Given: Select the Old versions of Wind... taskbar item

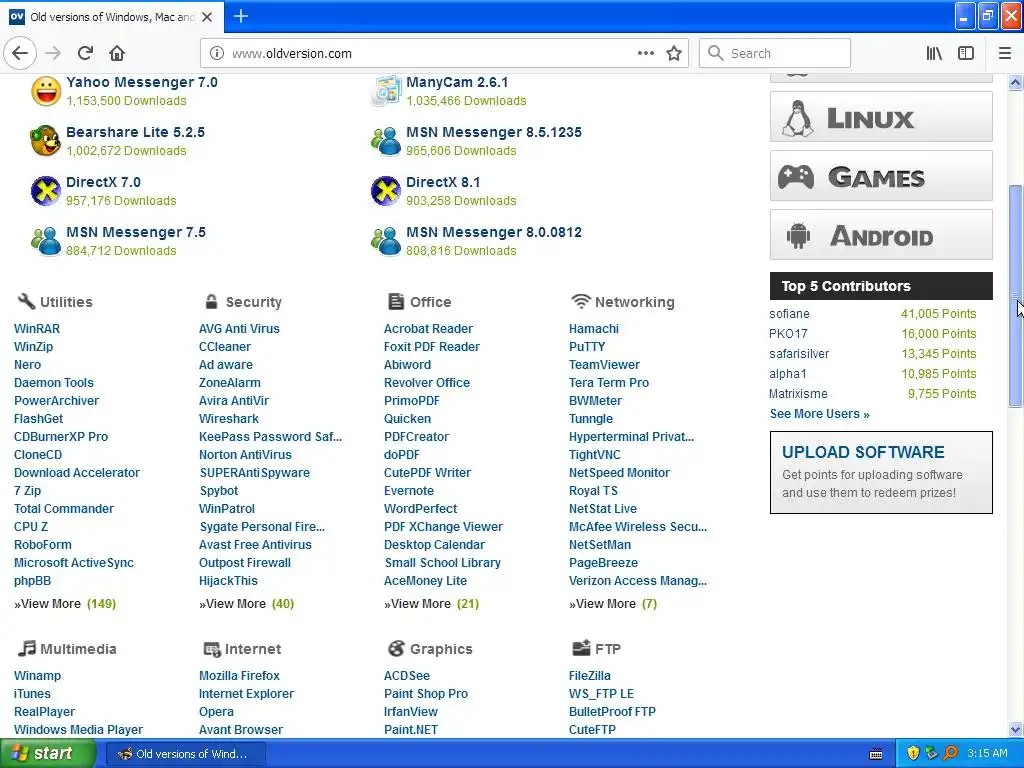Looking at the screenshot, I should point(186,754).
